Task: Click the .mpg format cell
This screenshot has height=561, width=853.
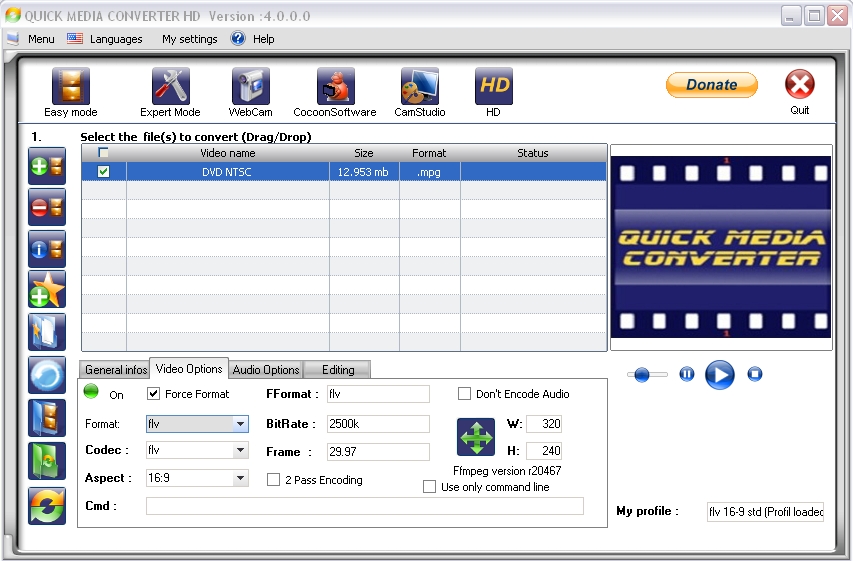Action: tap(429, 172)
